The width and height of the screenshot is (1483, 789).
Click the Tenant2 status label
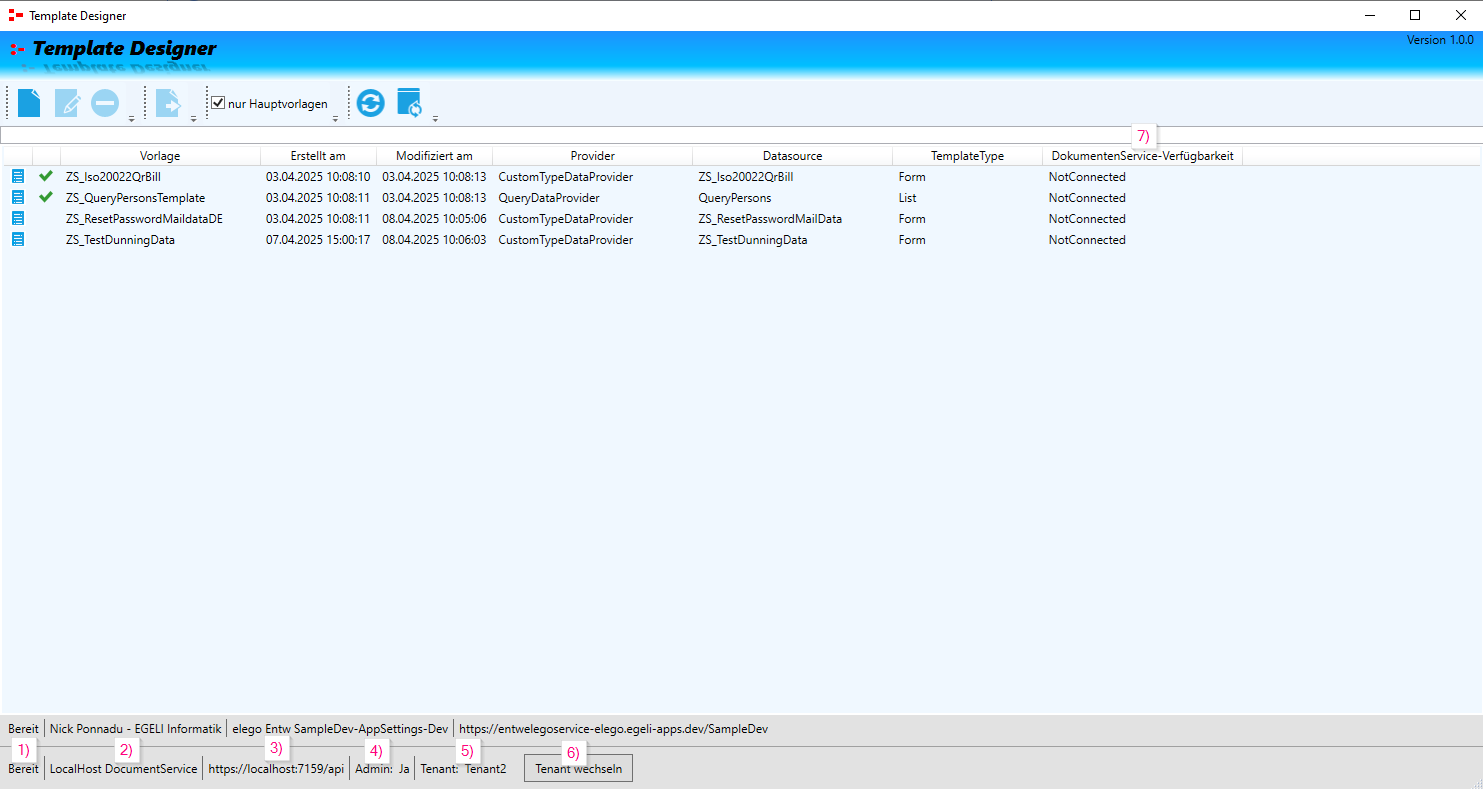[x=485, y=769]
